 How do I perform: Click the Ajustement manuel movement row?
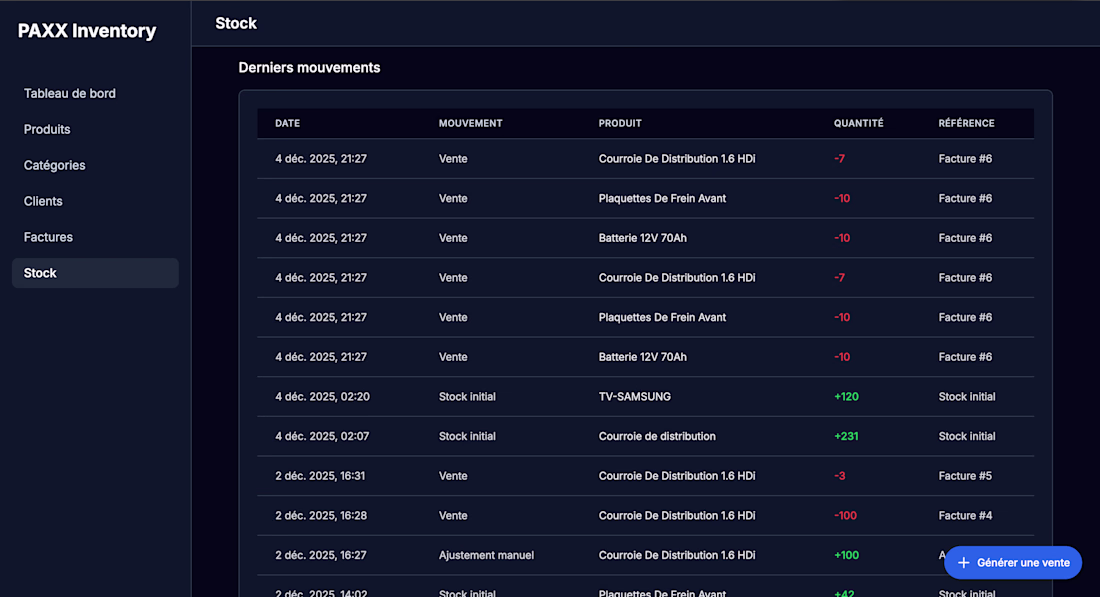(486, 556)
